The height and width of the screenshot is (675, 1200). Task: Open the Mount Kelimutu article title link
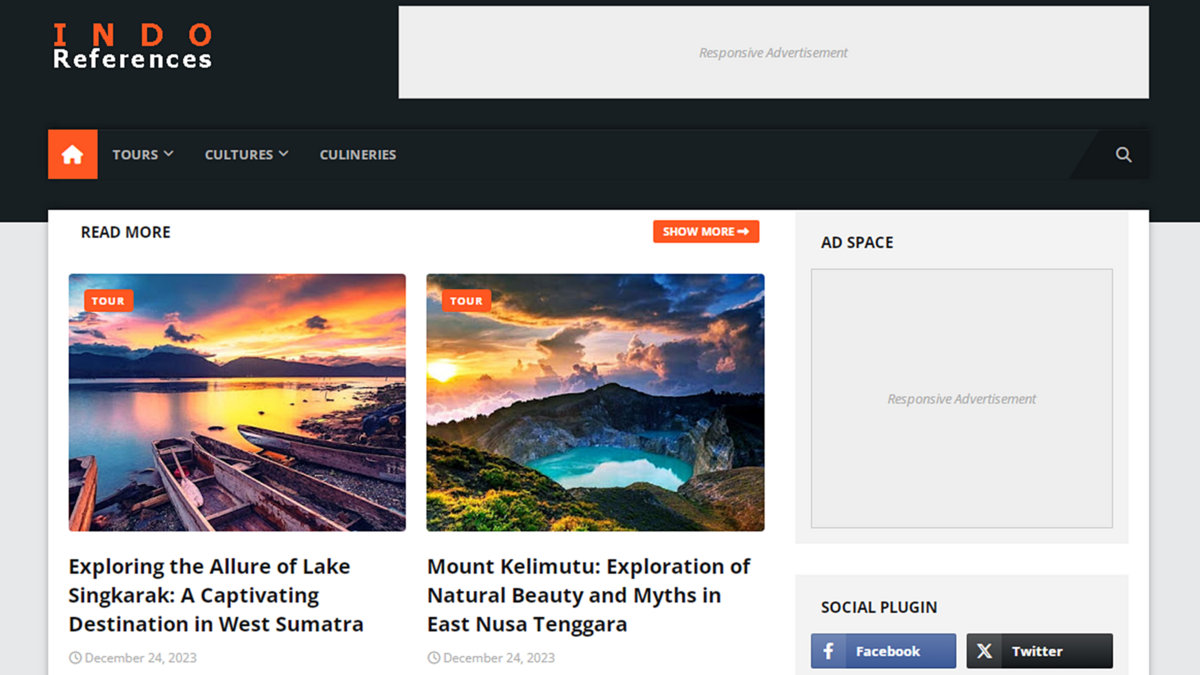(588, 595)
